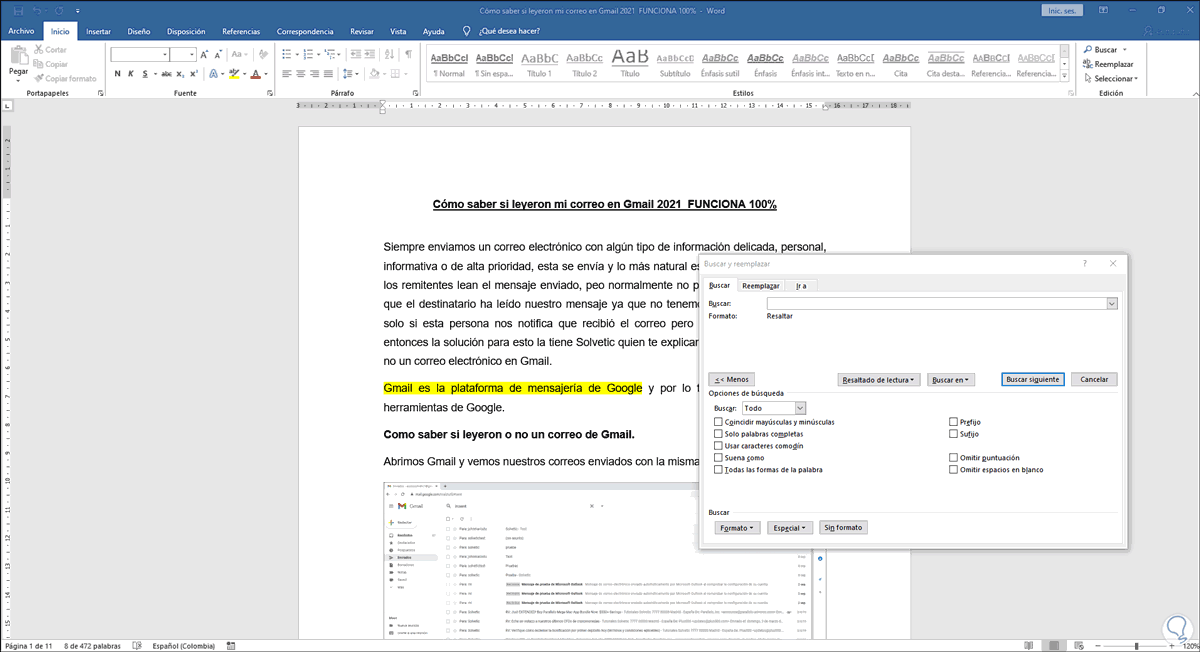Image resolution: width=1200 pixels, height=652 pixels.
Task: Open the Diseño ribbon tab
Action: pyautogui.click(x=139, y=31)
